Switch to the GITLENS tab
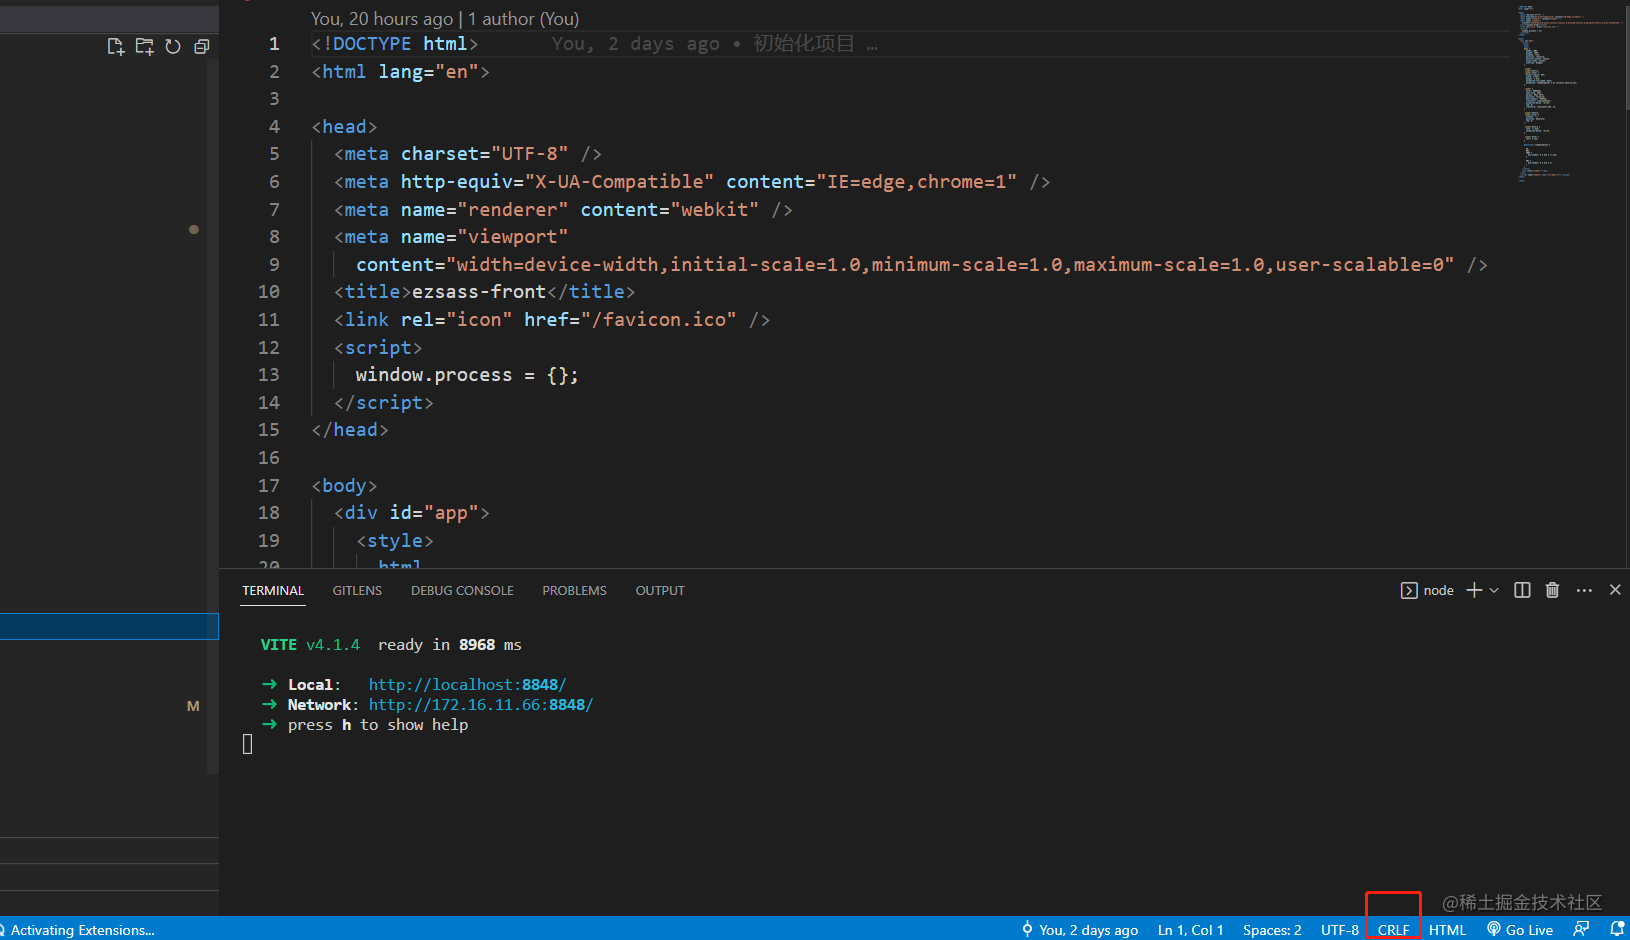This screenshot has width=1630, height=940. (357, 590)
